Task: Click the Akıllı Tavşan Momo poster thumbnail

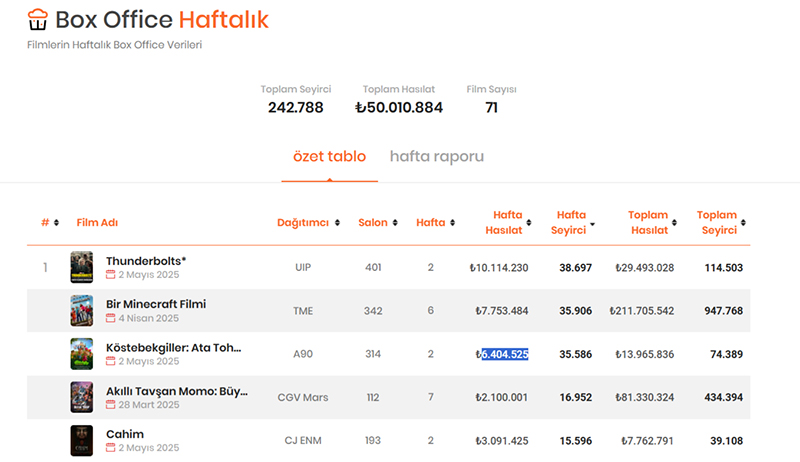Action: pos(82,397)
